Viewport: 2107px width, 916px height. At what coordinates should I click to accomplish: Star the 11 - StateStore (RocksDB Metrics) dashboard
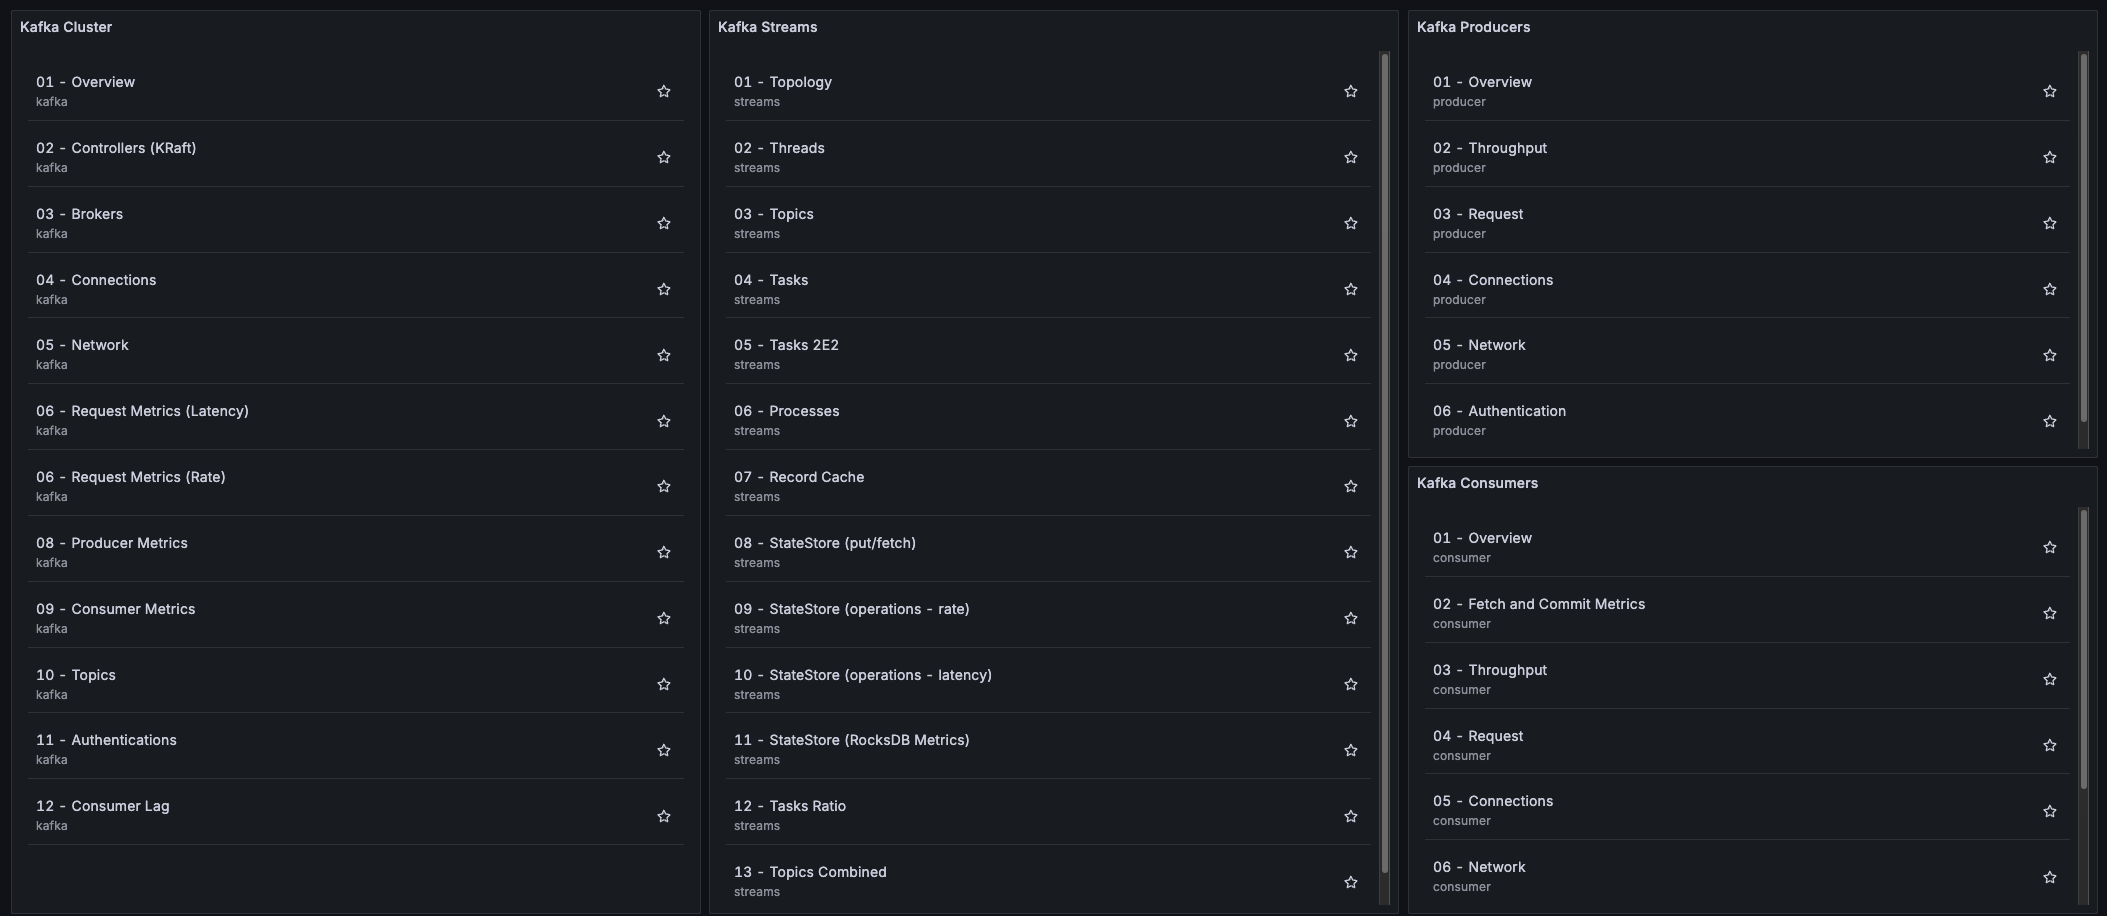click(1351, 751)
